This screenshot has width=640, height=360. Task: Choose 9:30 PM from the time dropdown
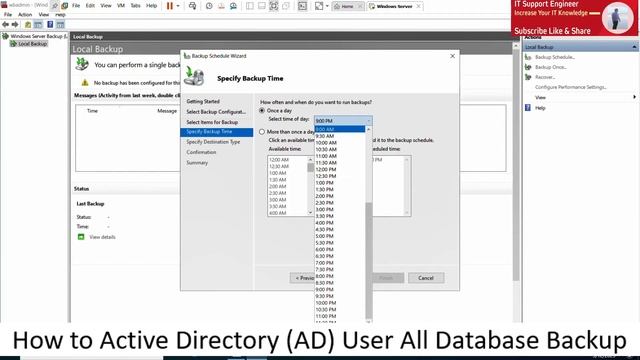[x=340, y=296]
